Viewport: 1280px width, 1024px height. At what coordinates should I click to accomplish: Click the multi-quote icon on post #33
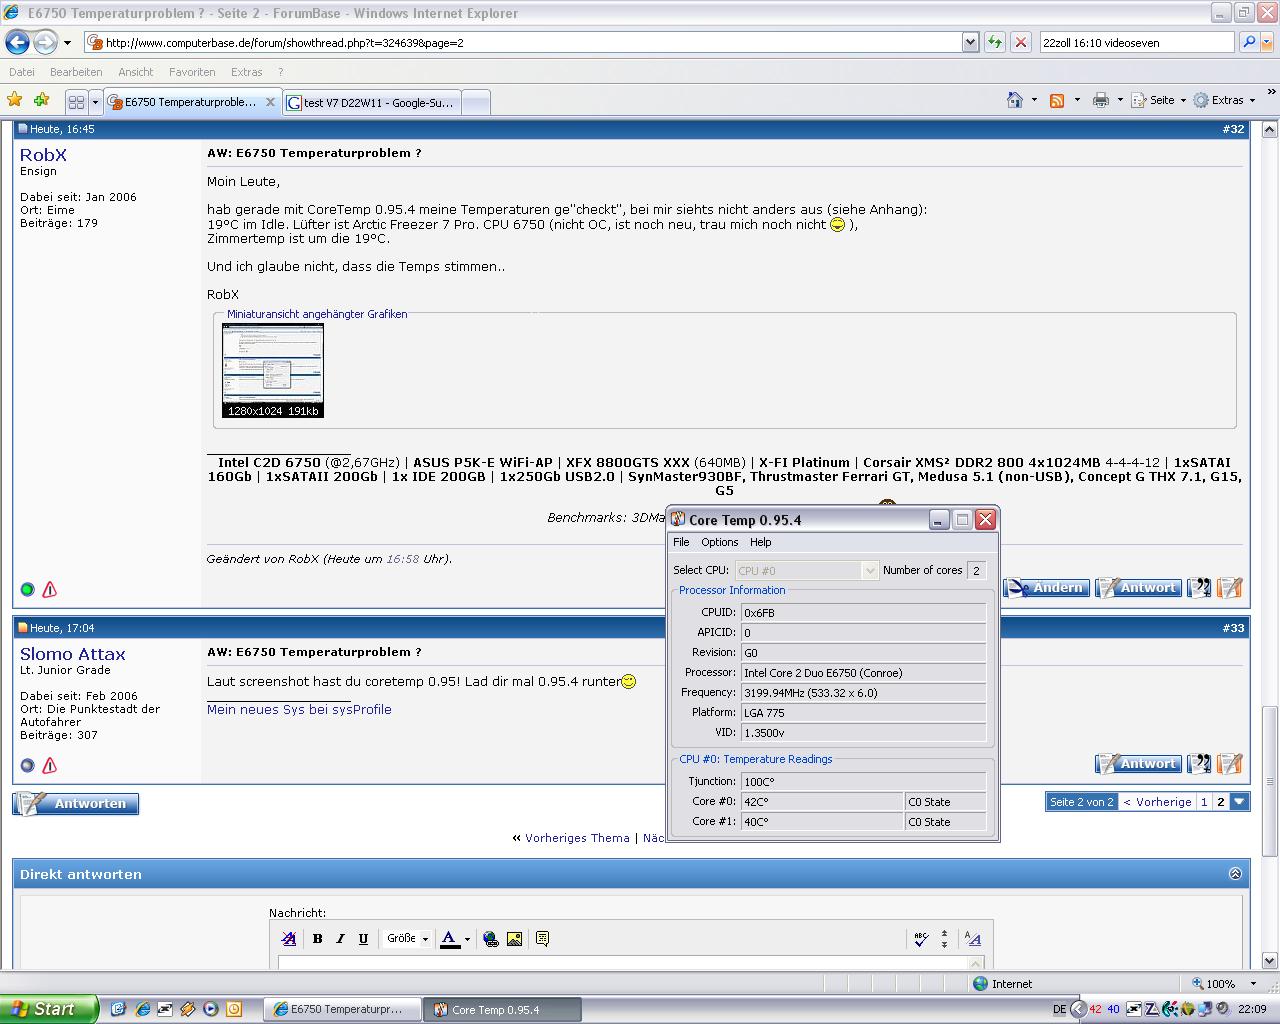pyautogui.click(x=1199, y=764)
